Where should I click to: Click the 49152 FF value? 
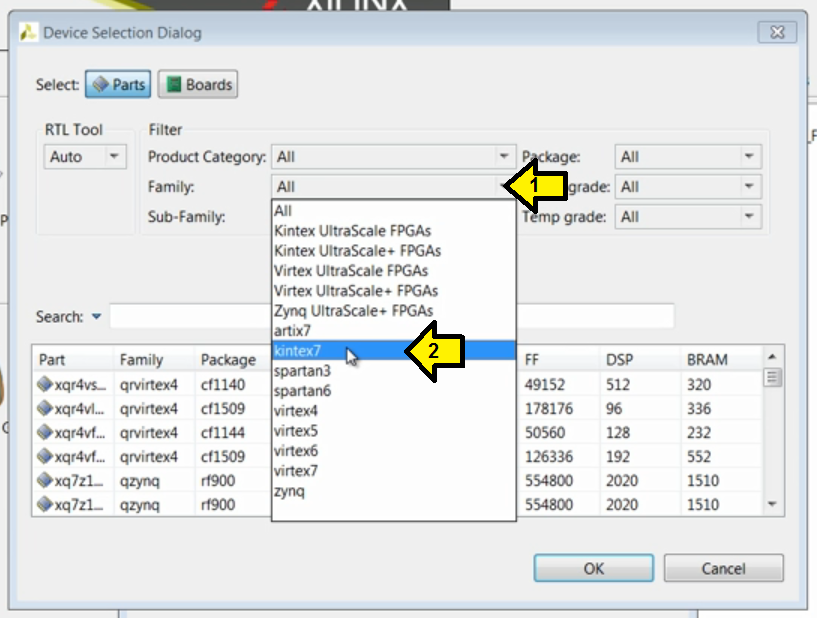(544, 385)
